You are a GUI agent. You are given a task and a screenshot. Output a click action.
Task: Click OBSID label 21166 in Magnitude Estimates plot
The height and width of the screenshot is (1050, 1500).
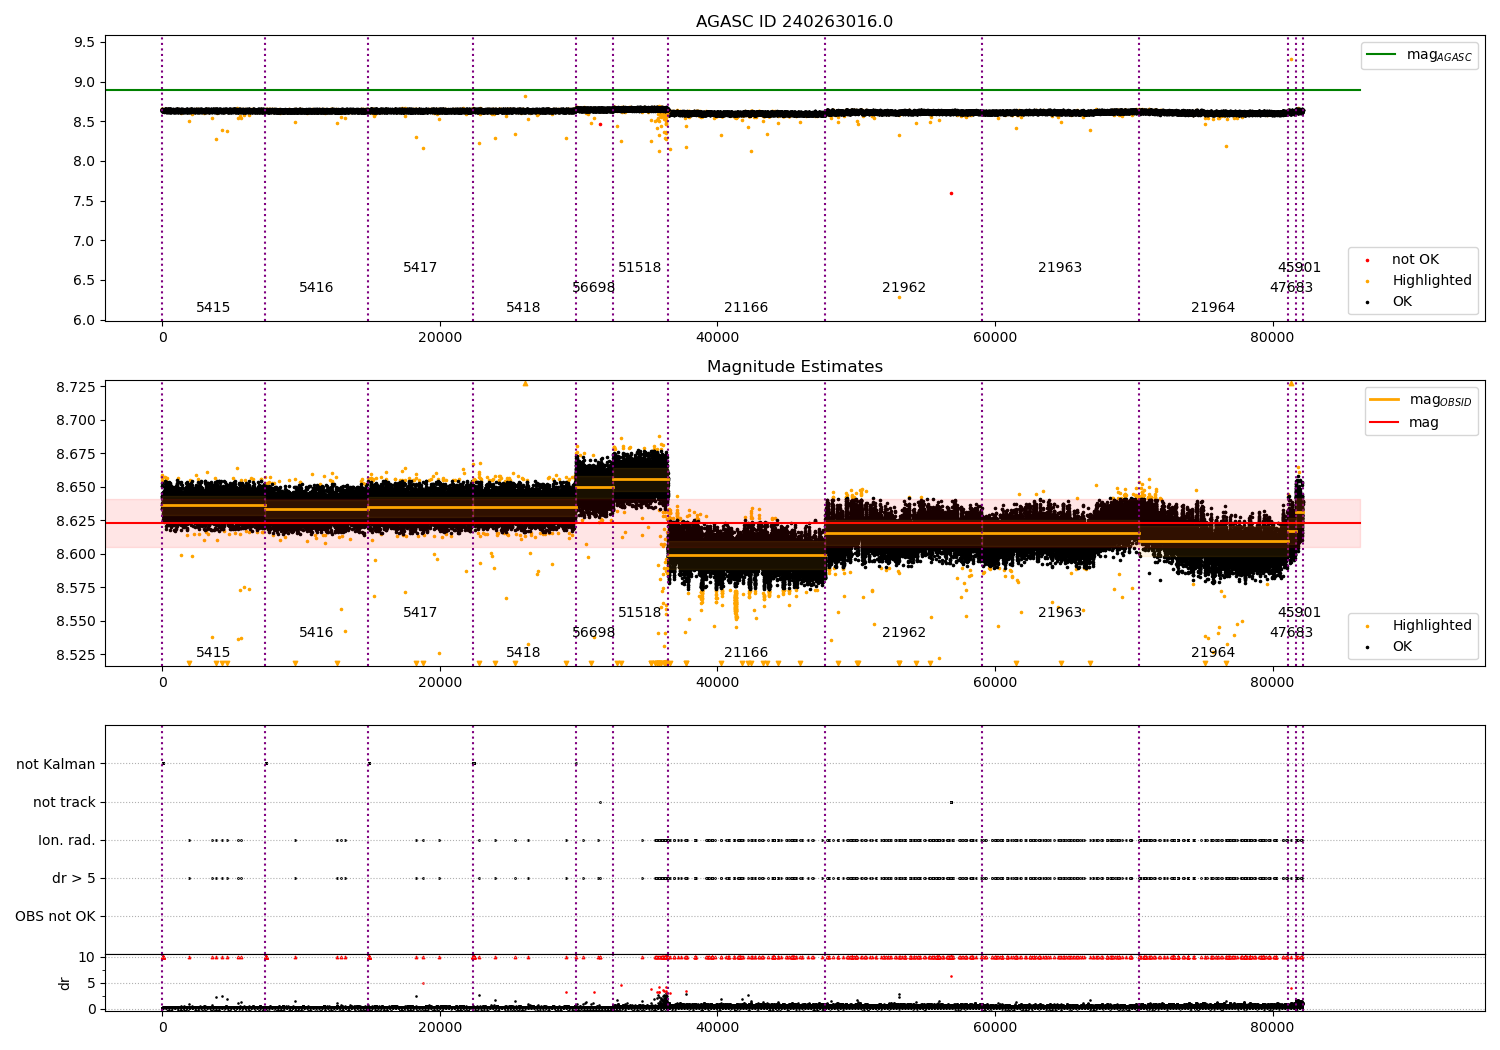coord(746,652)
